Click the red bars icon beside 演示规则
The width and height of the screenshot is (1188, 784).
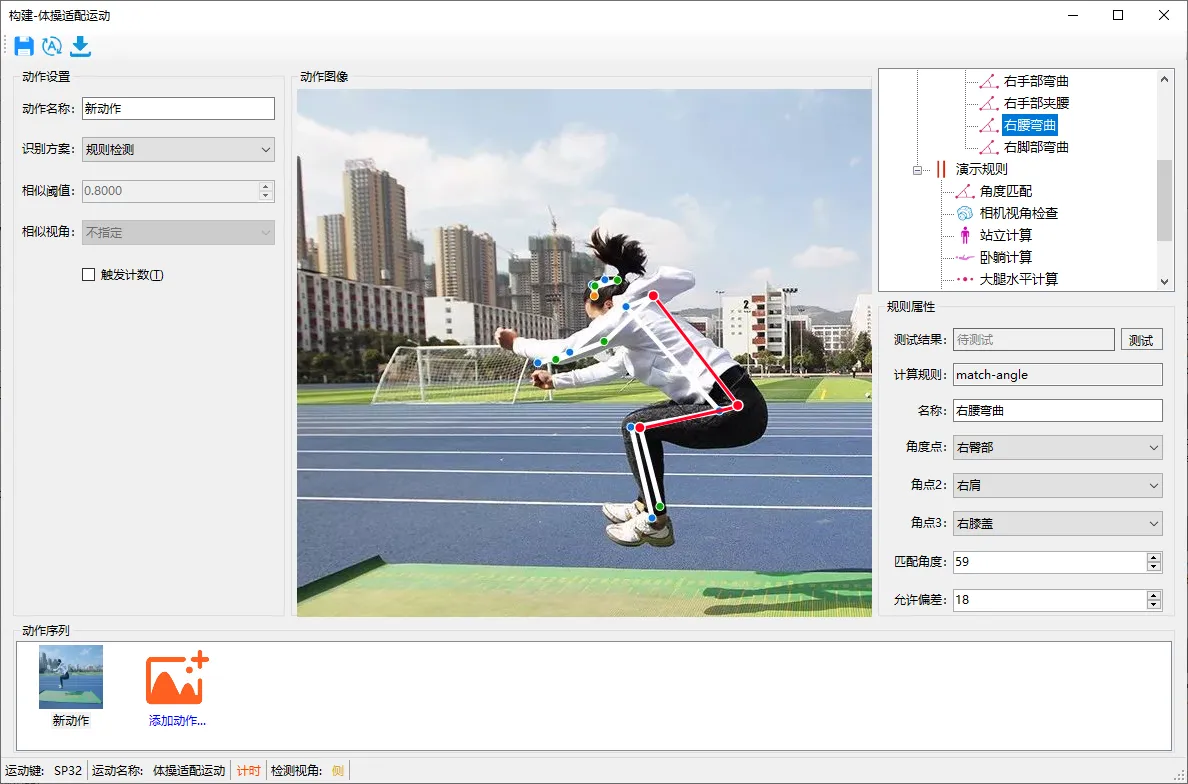click(941, 169)
